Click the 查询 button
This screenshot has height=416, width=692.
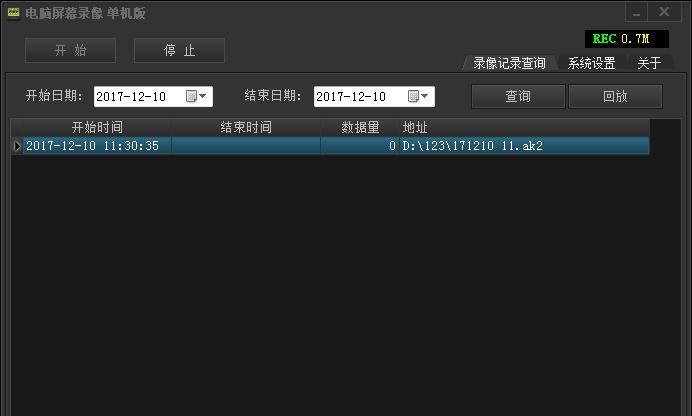click(x=518, y=96)
